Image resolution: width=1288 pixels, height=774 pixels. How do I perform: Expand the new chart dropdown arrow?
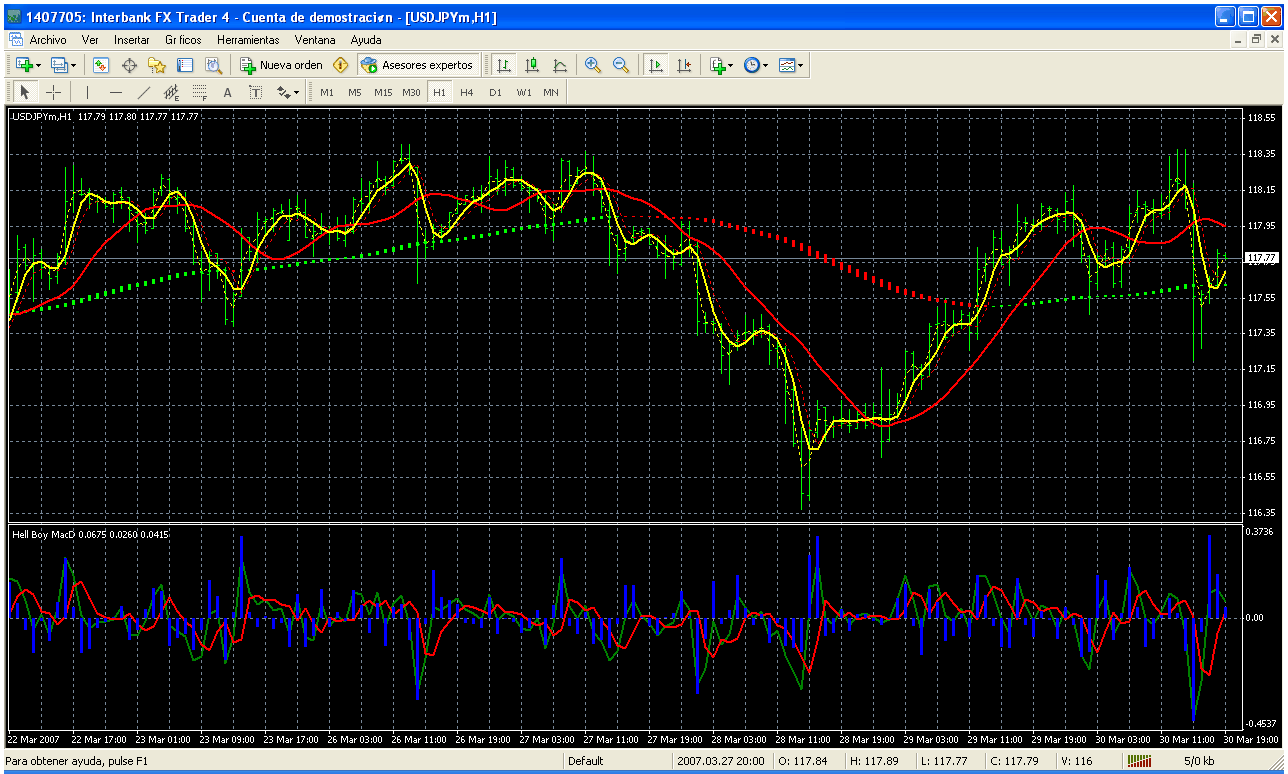click(39, 66)
